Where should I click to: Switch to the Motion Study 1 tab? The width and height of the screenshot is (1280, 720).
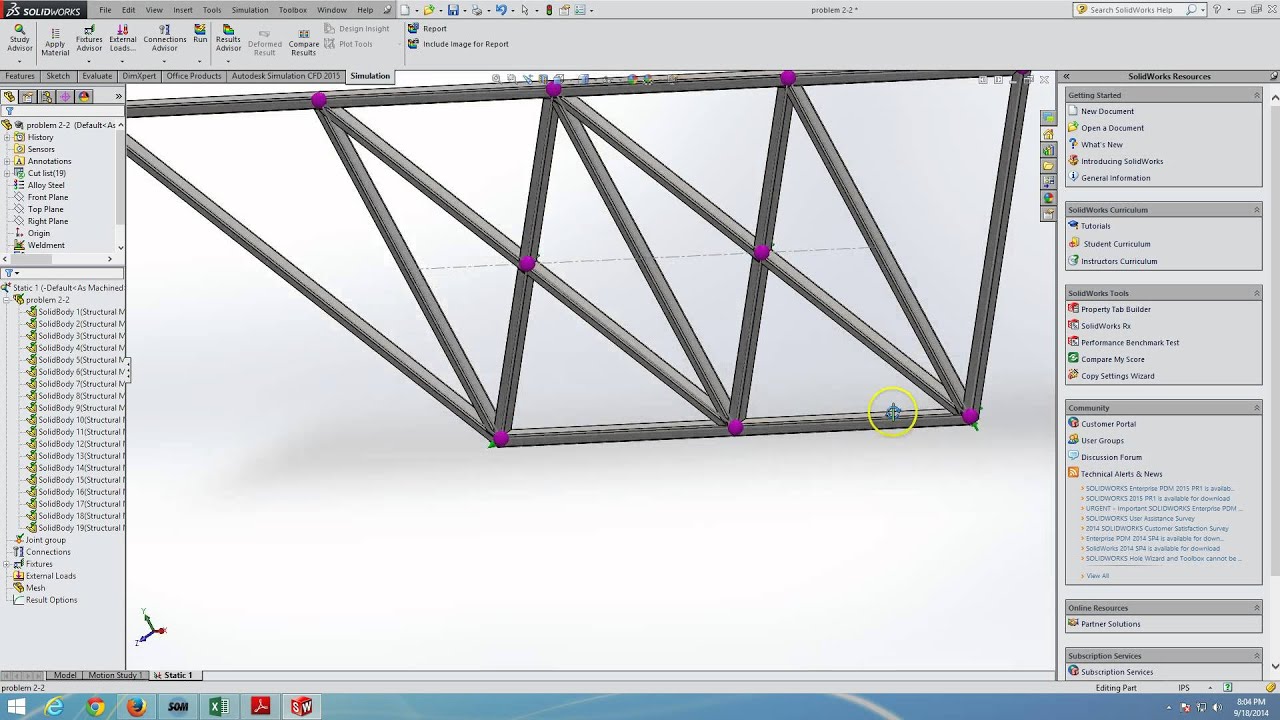pyautogui.click(x=115, y=675)
